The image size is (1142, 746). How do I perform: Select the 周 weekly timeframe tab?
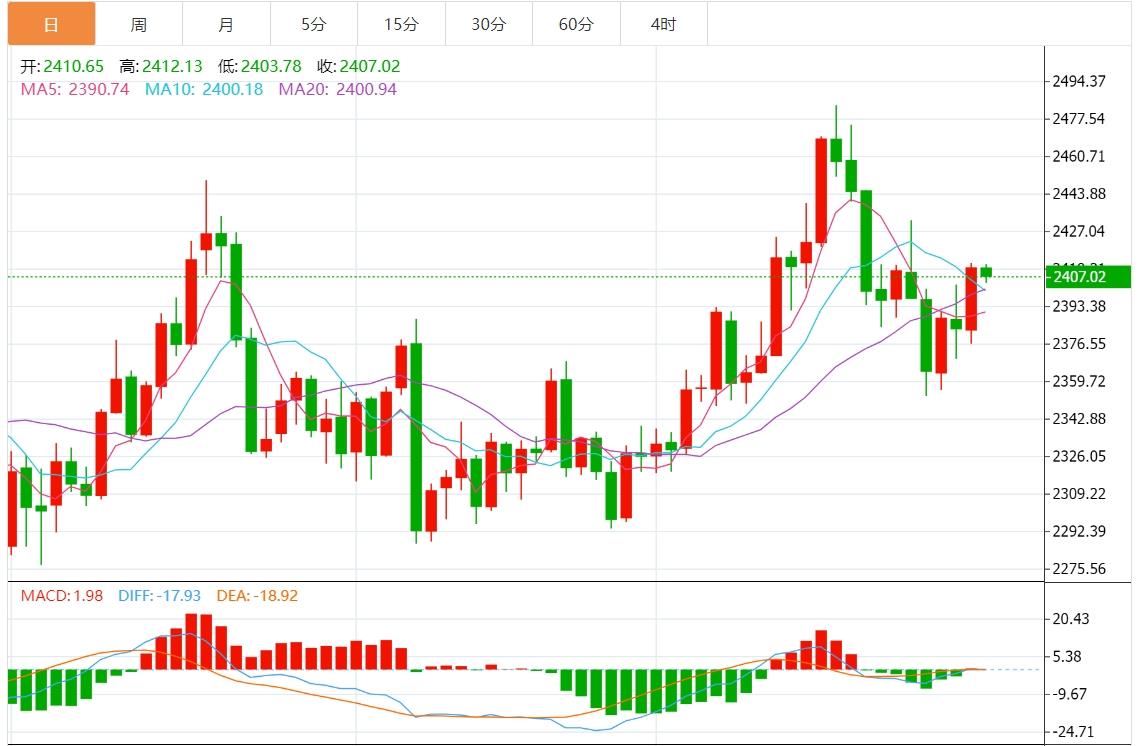(x=139, y=24)
